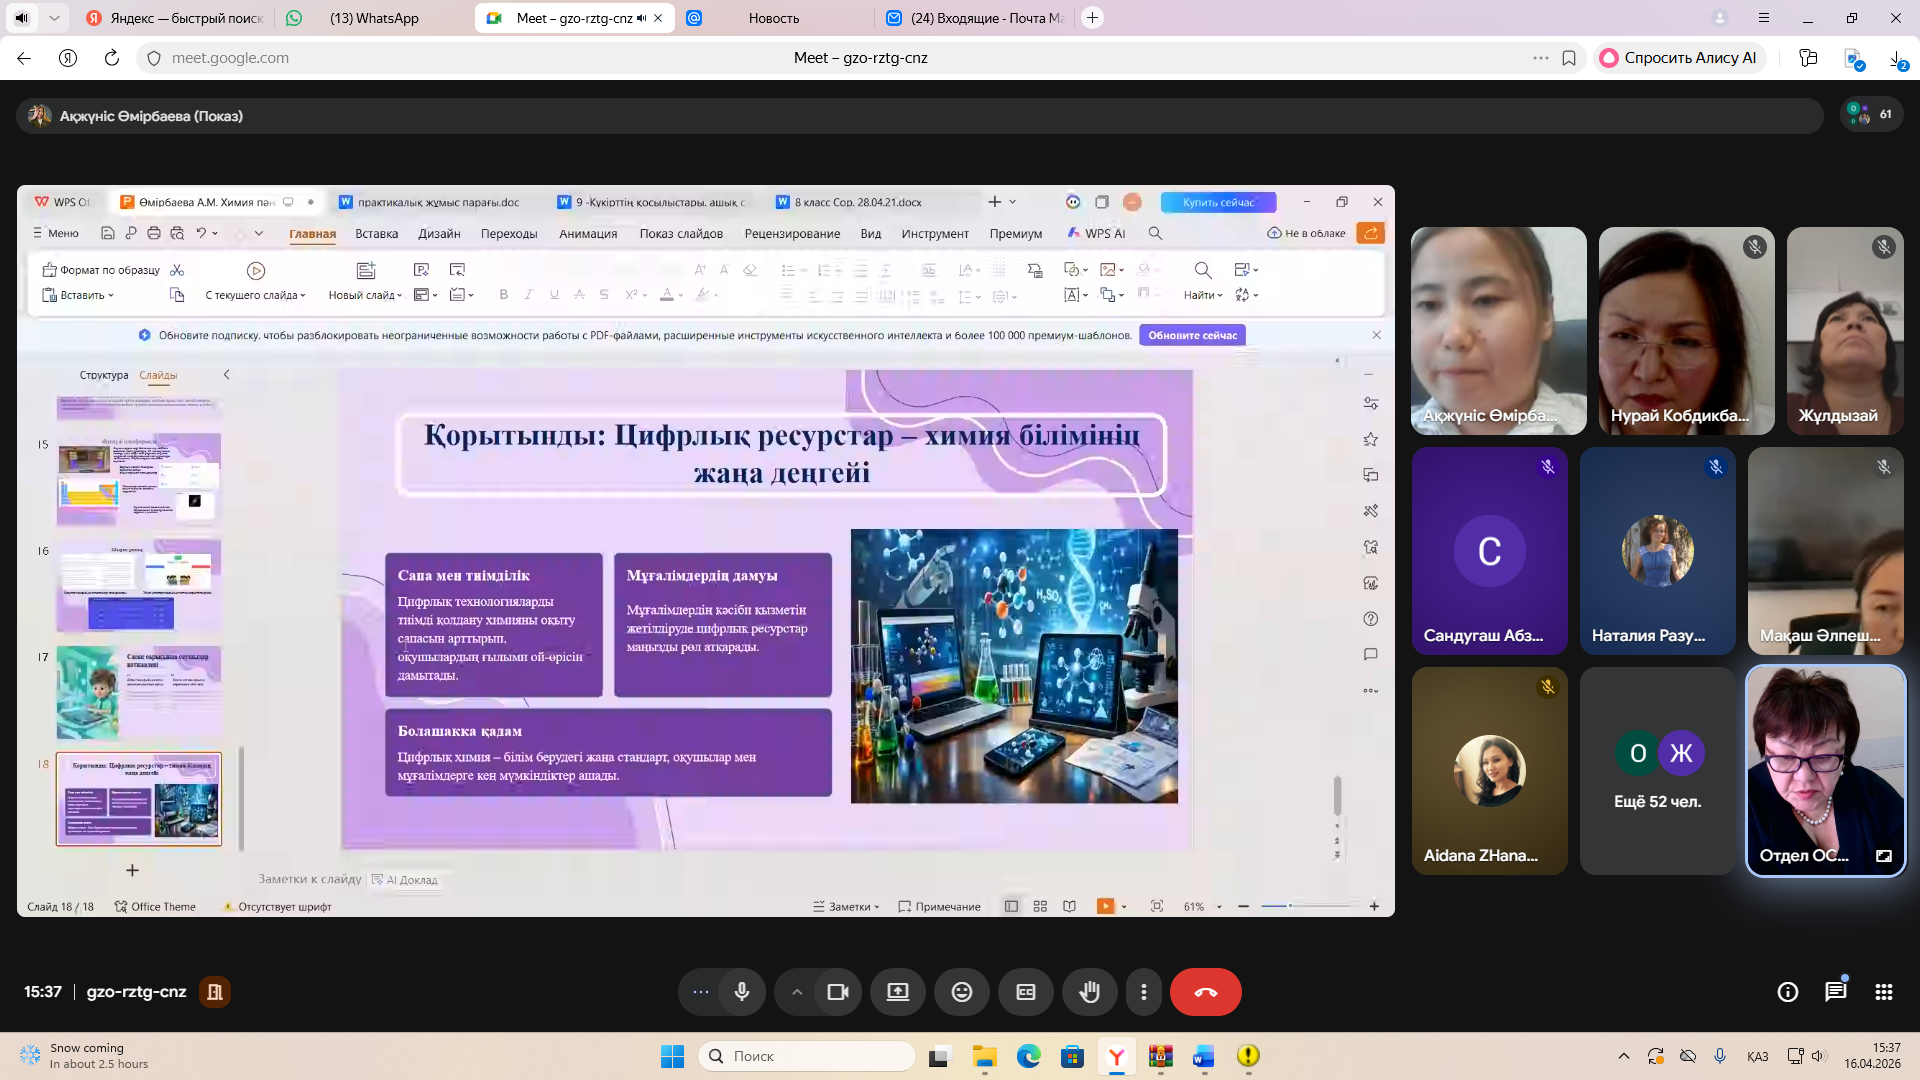
Task: Toggle the camera on or off
Action: (x=838, y=992)
